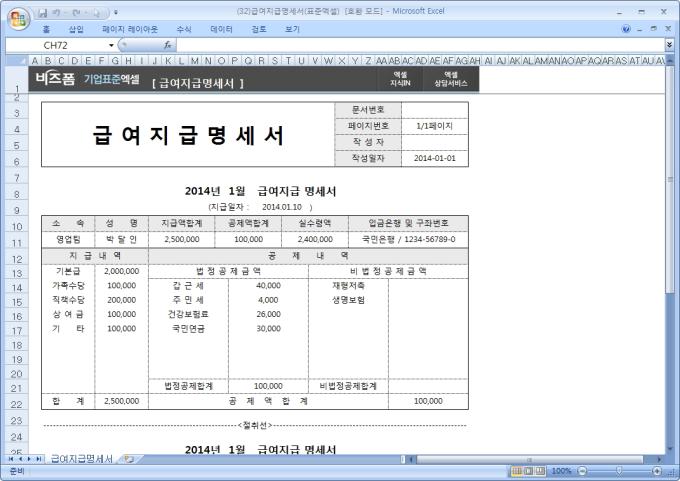680x481 pixels.
Task: Click the Insert Worksheet tab icon
Action: point(129,459)
